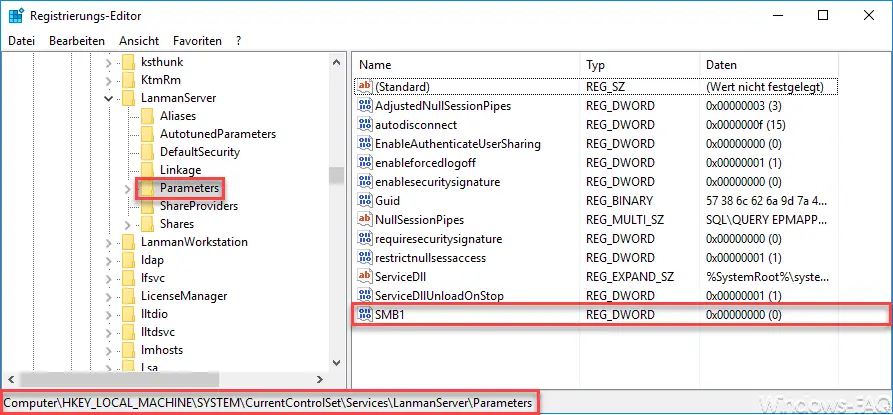The image size is (893, 415).
Task: Click the SMB1 DWORD value icon
Action: click(364, 314)
